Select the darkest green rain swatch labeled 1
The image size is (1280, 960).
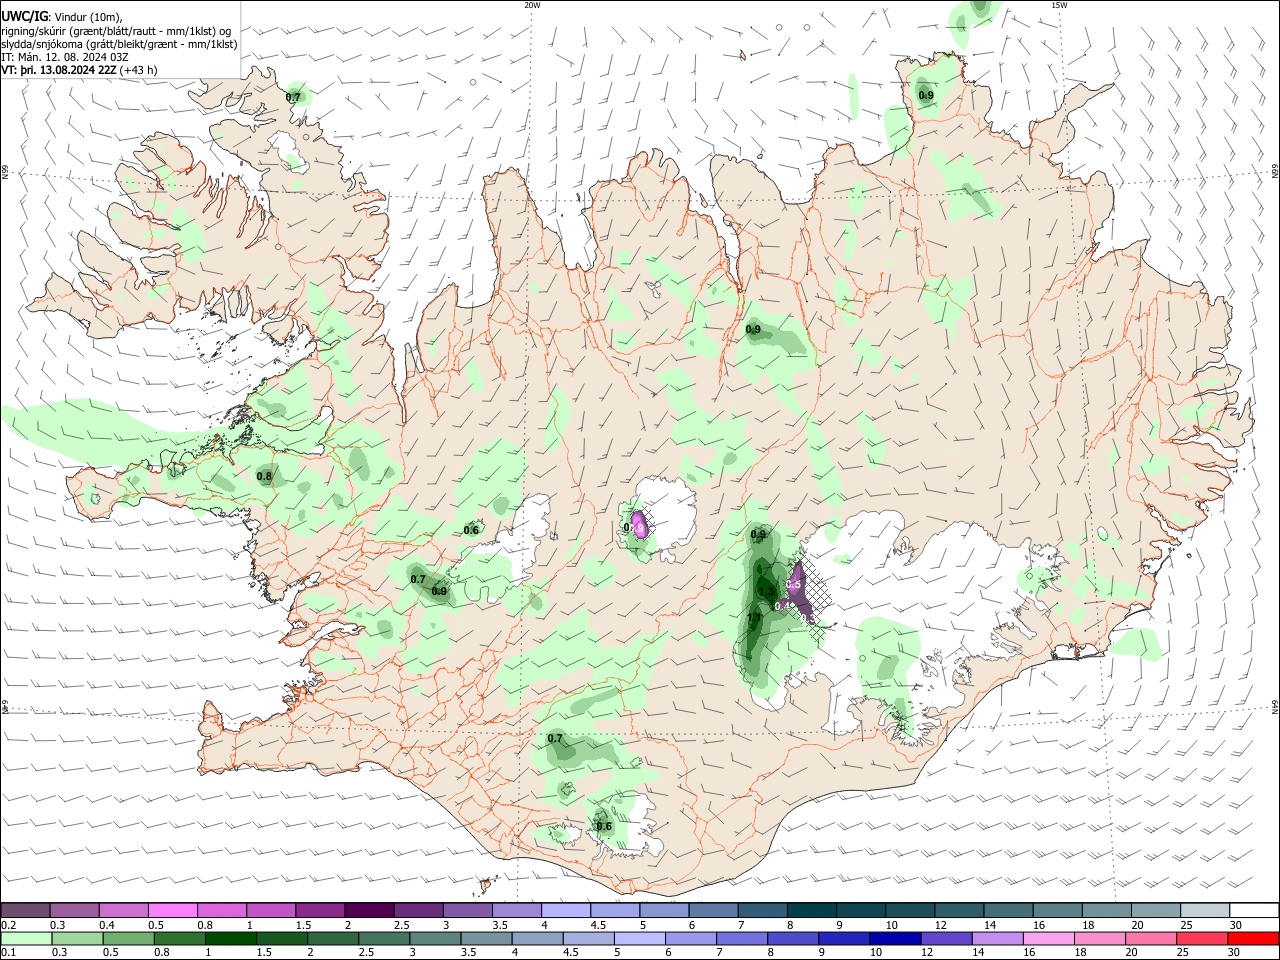pos(230,938)
